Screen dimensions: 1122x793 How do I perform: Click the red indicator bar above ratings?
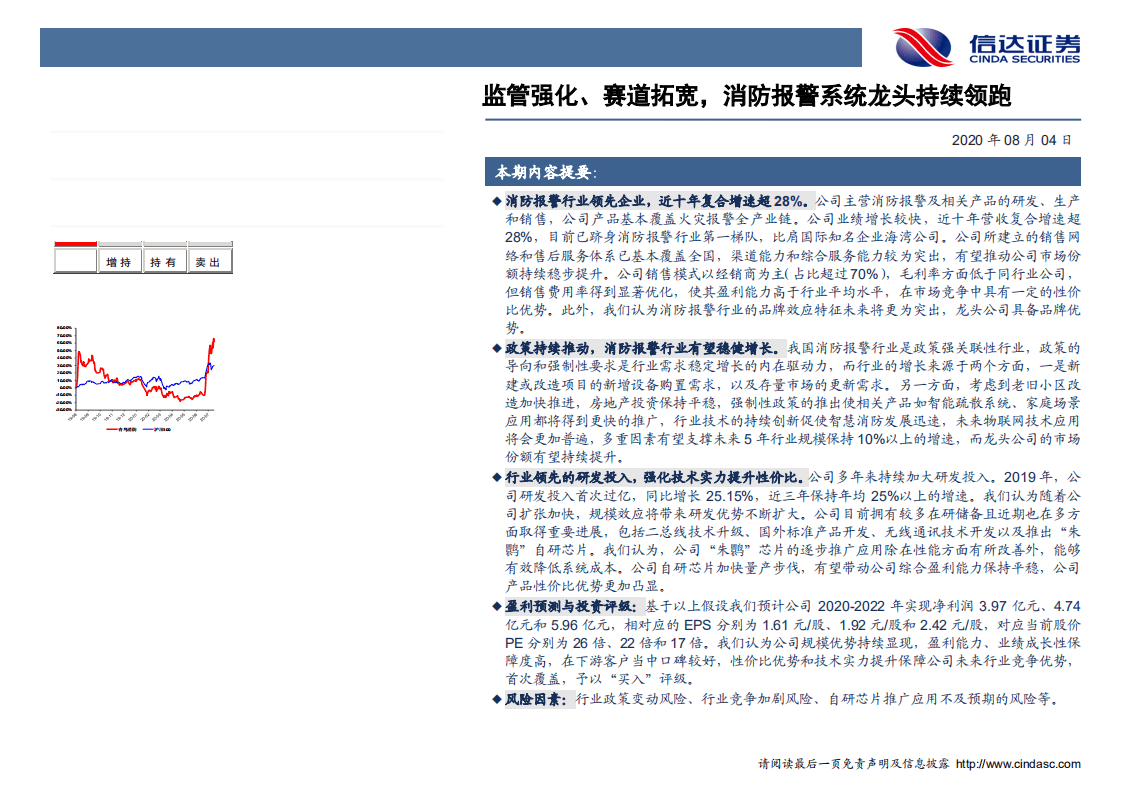click(75, 243)
